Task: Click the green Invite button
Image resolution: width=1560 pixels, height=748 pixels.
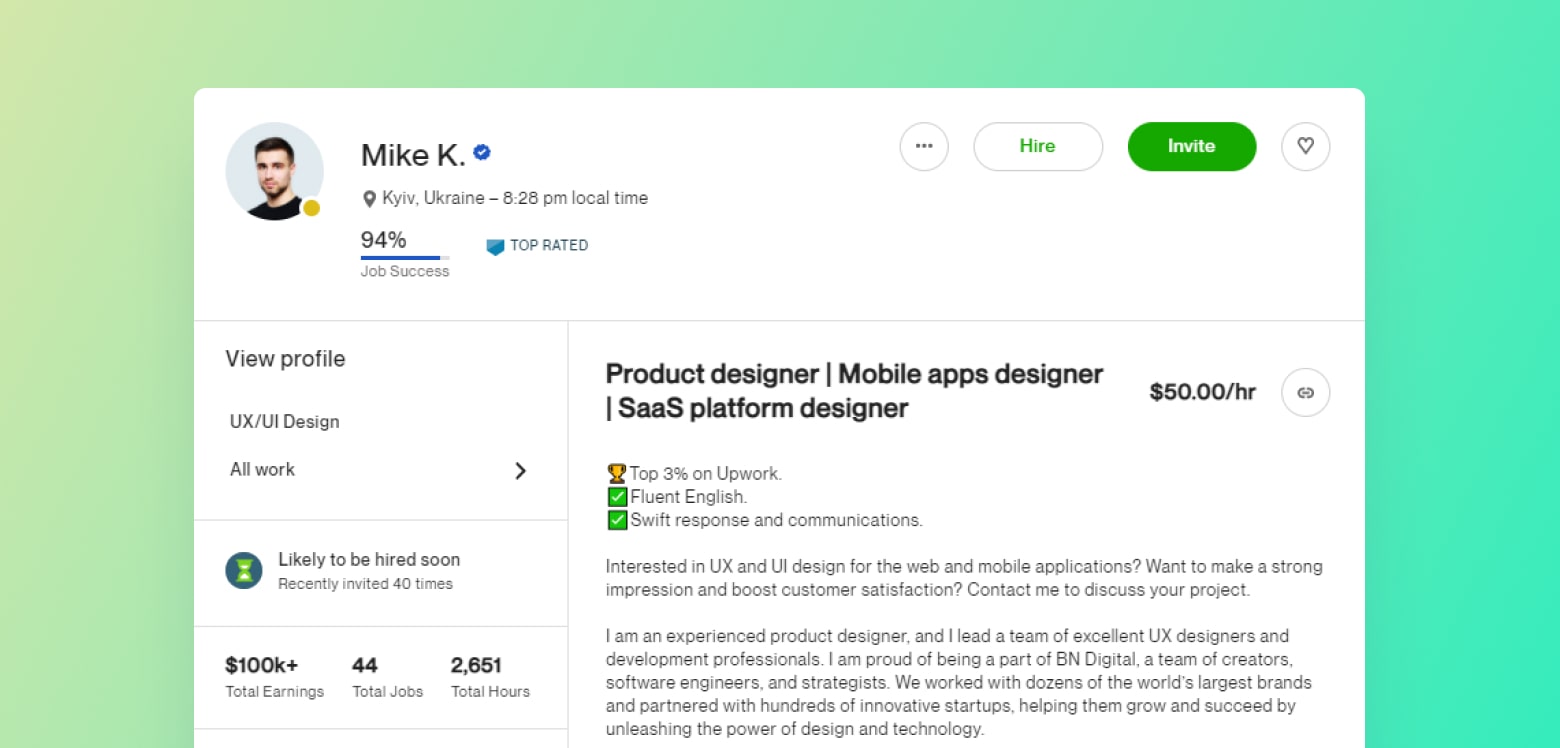Action: click(1192, 146)
